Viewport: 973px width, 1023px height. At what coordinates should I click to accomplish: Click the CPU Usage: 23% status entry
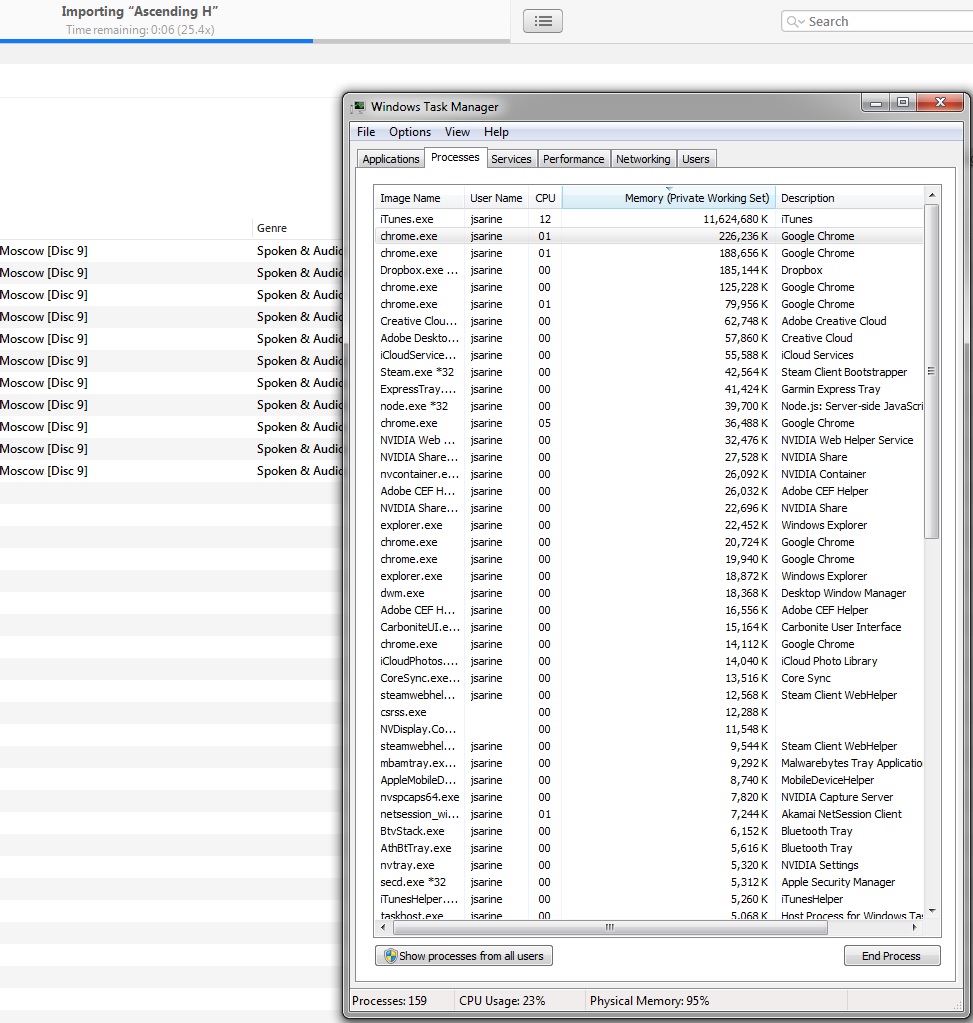502,1000
